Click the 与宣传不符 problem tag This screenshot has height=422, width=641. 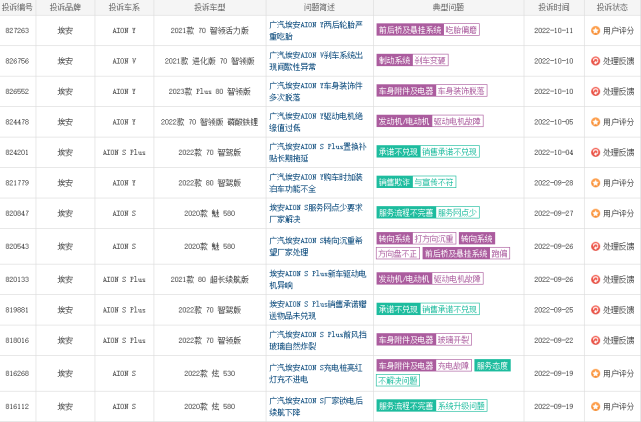(434, 182)
